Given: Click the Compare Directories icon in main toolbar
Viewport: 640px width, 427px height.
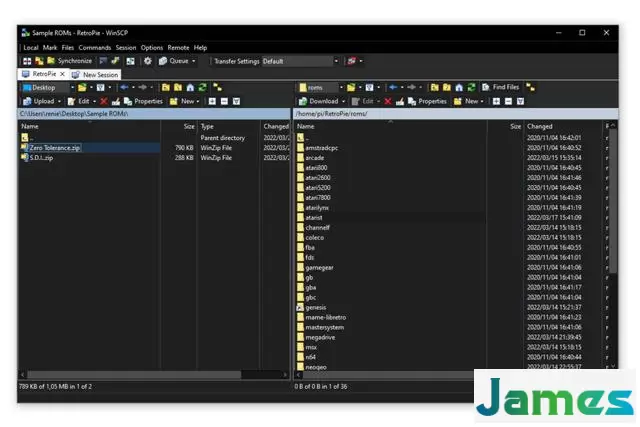Looking at the screenshot, I should (39, 61).
